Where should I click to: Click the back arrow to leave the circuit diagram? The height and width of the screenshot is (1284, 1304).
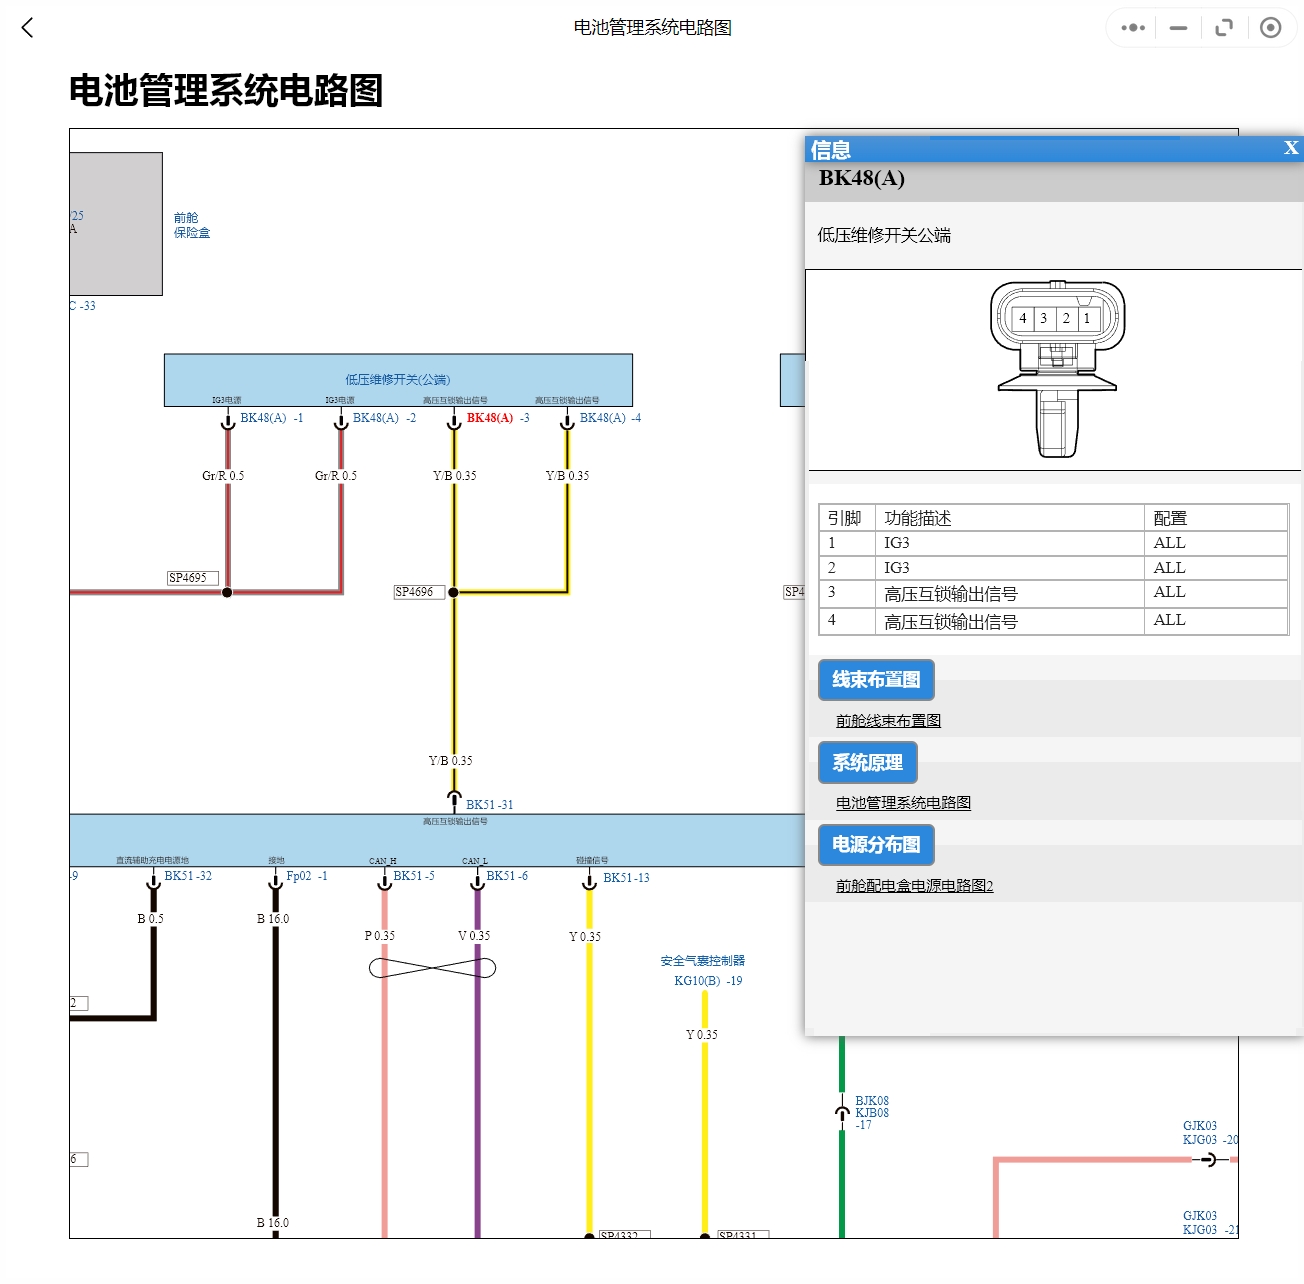point(26,27)
